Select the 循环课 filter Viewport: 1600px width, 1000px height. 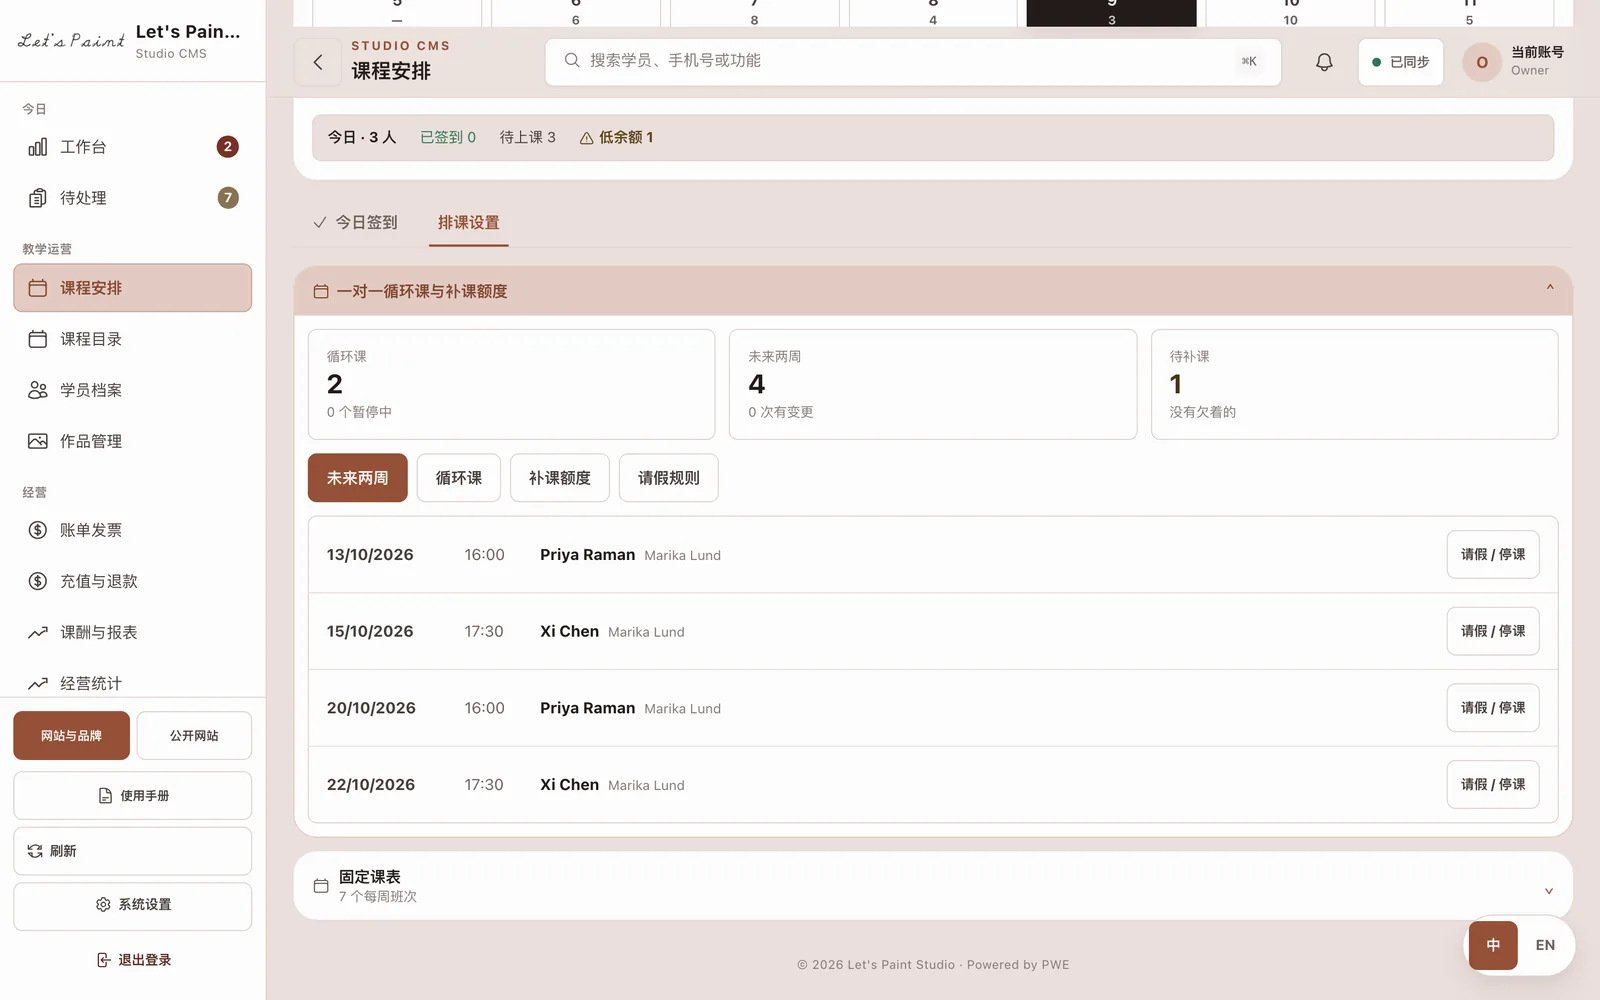[x=459, y=478]
